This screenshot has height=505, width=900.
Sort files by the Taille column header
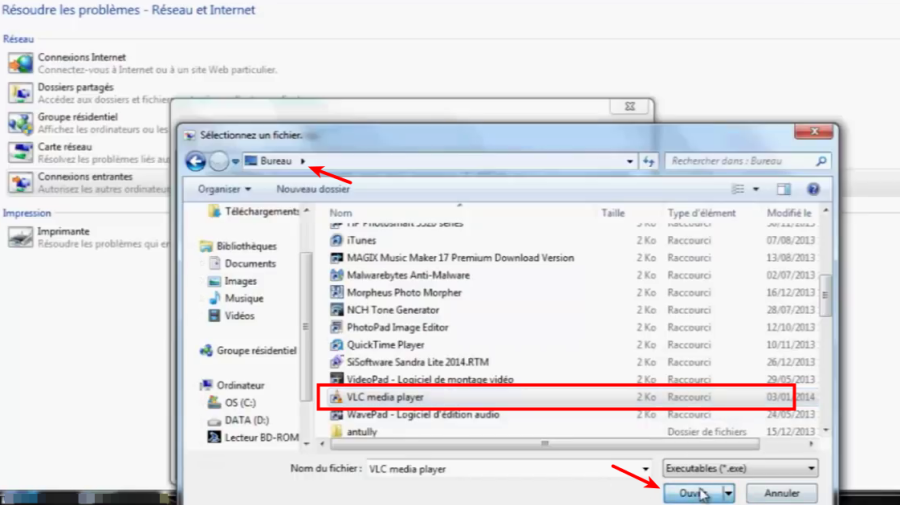613,213
